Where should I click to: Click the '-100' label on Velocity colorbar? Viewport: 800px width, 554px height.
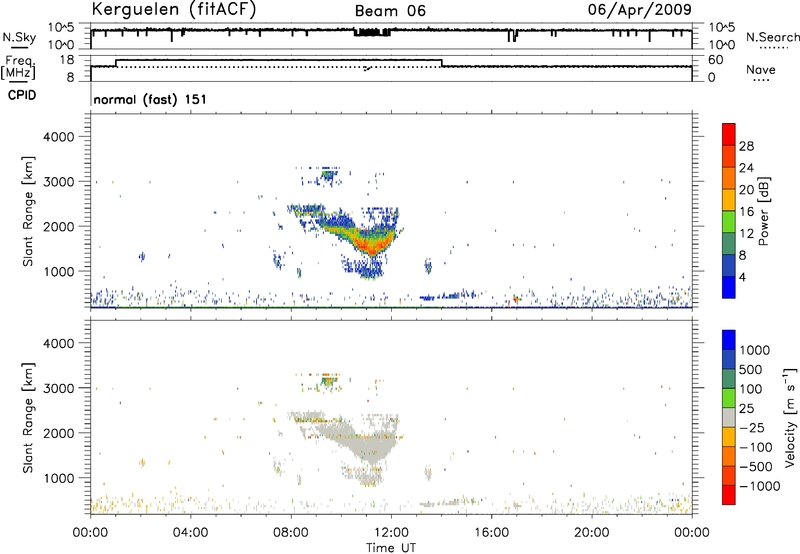pyautogui.click(x=756, y=447)
